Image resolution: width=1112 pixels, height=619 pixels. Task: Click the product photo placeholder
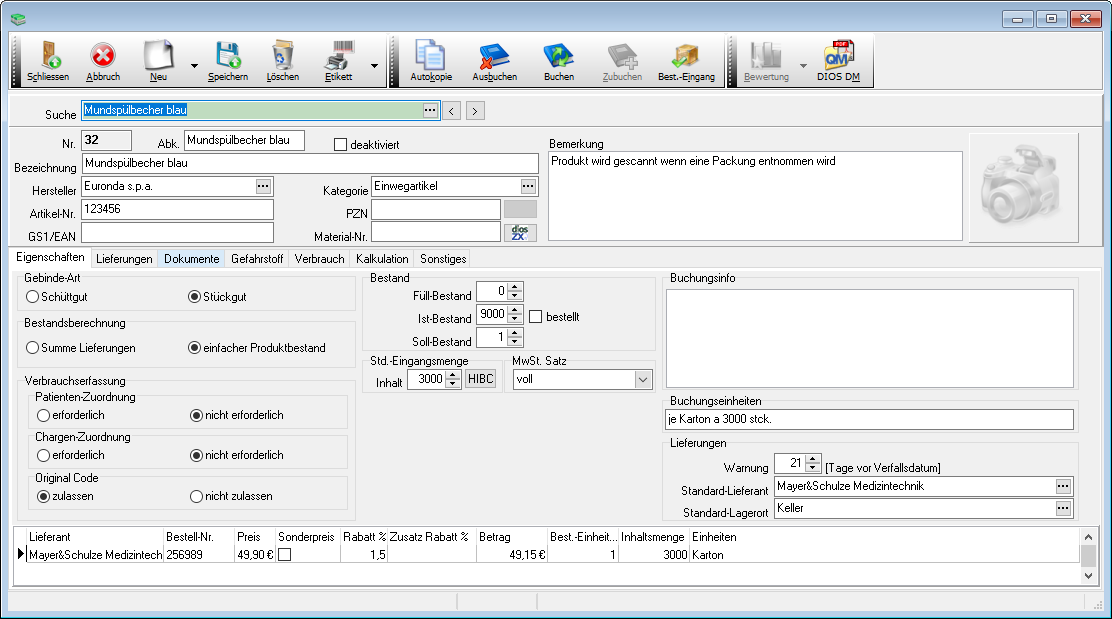point(1023,187)
